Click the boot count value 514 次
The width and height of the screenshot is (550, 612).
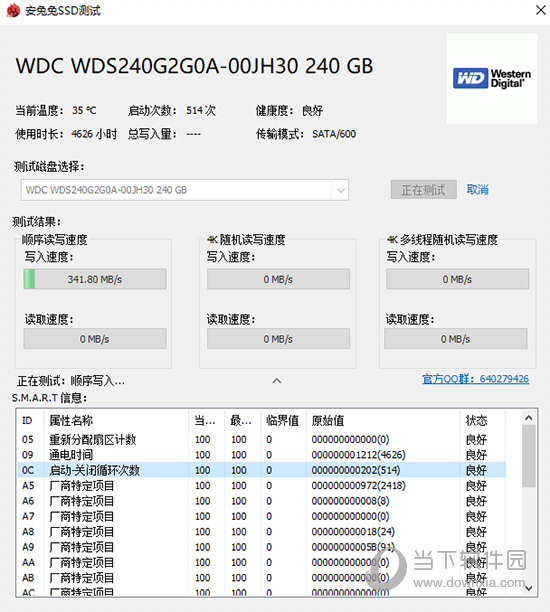pos(201,110)
